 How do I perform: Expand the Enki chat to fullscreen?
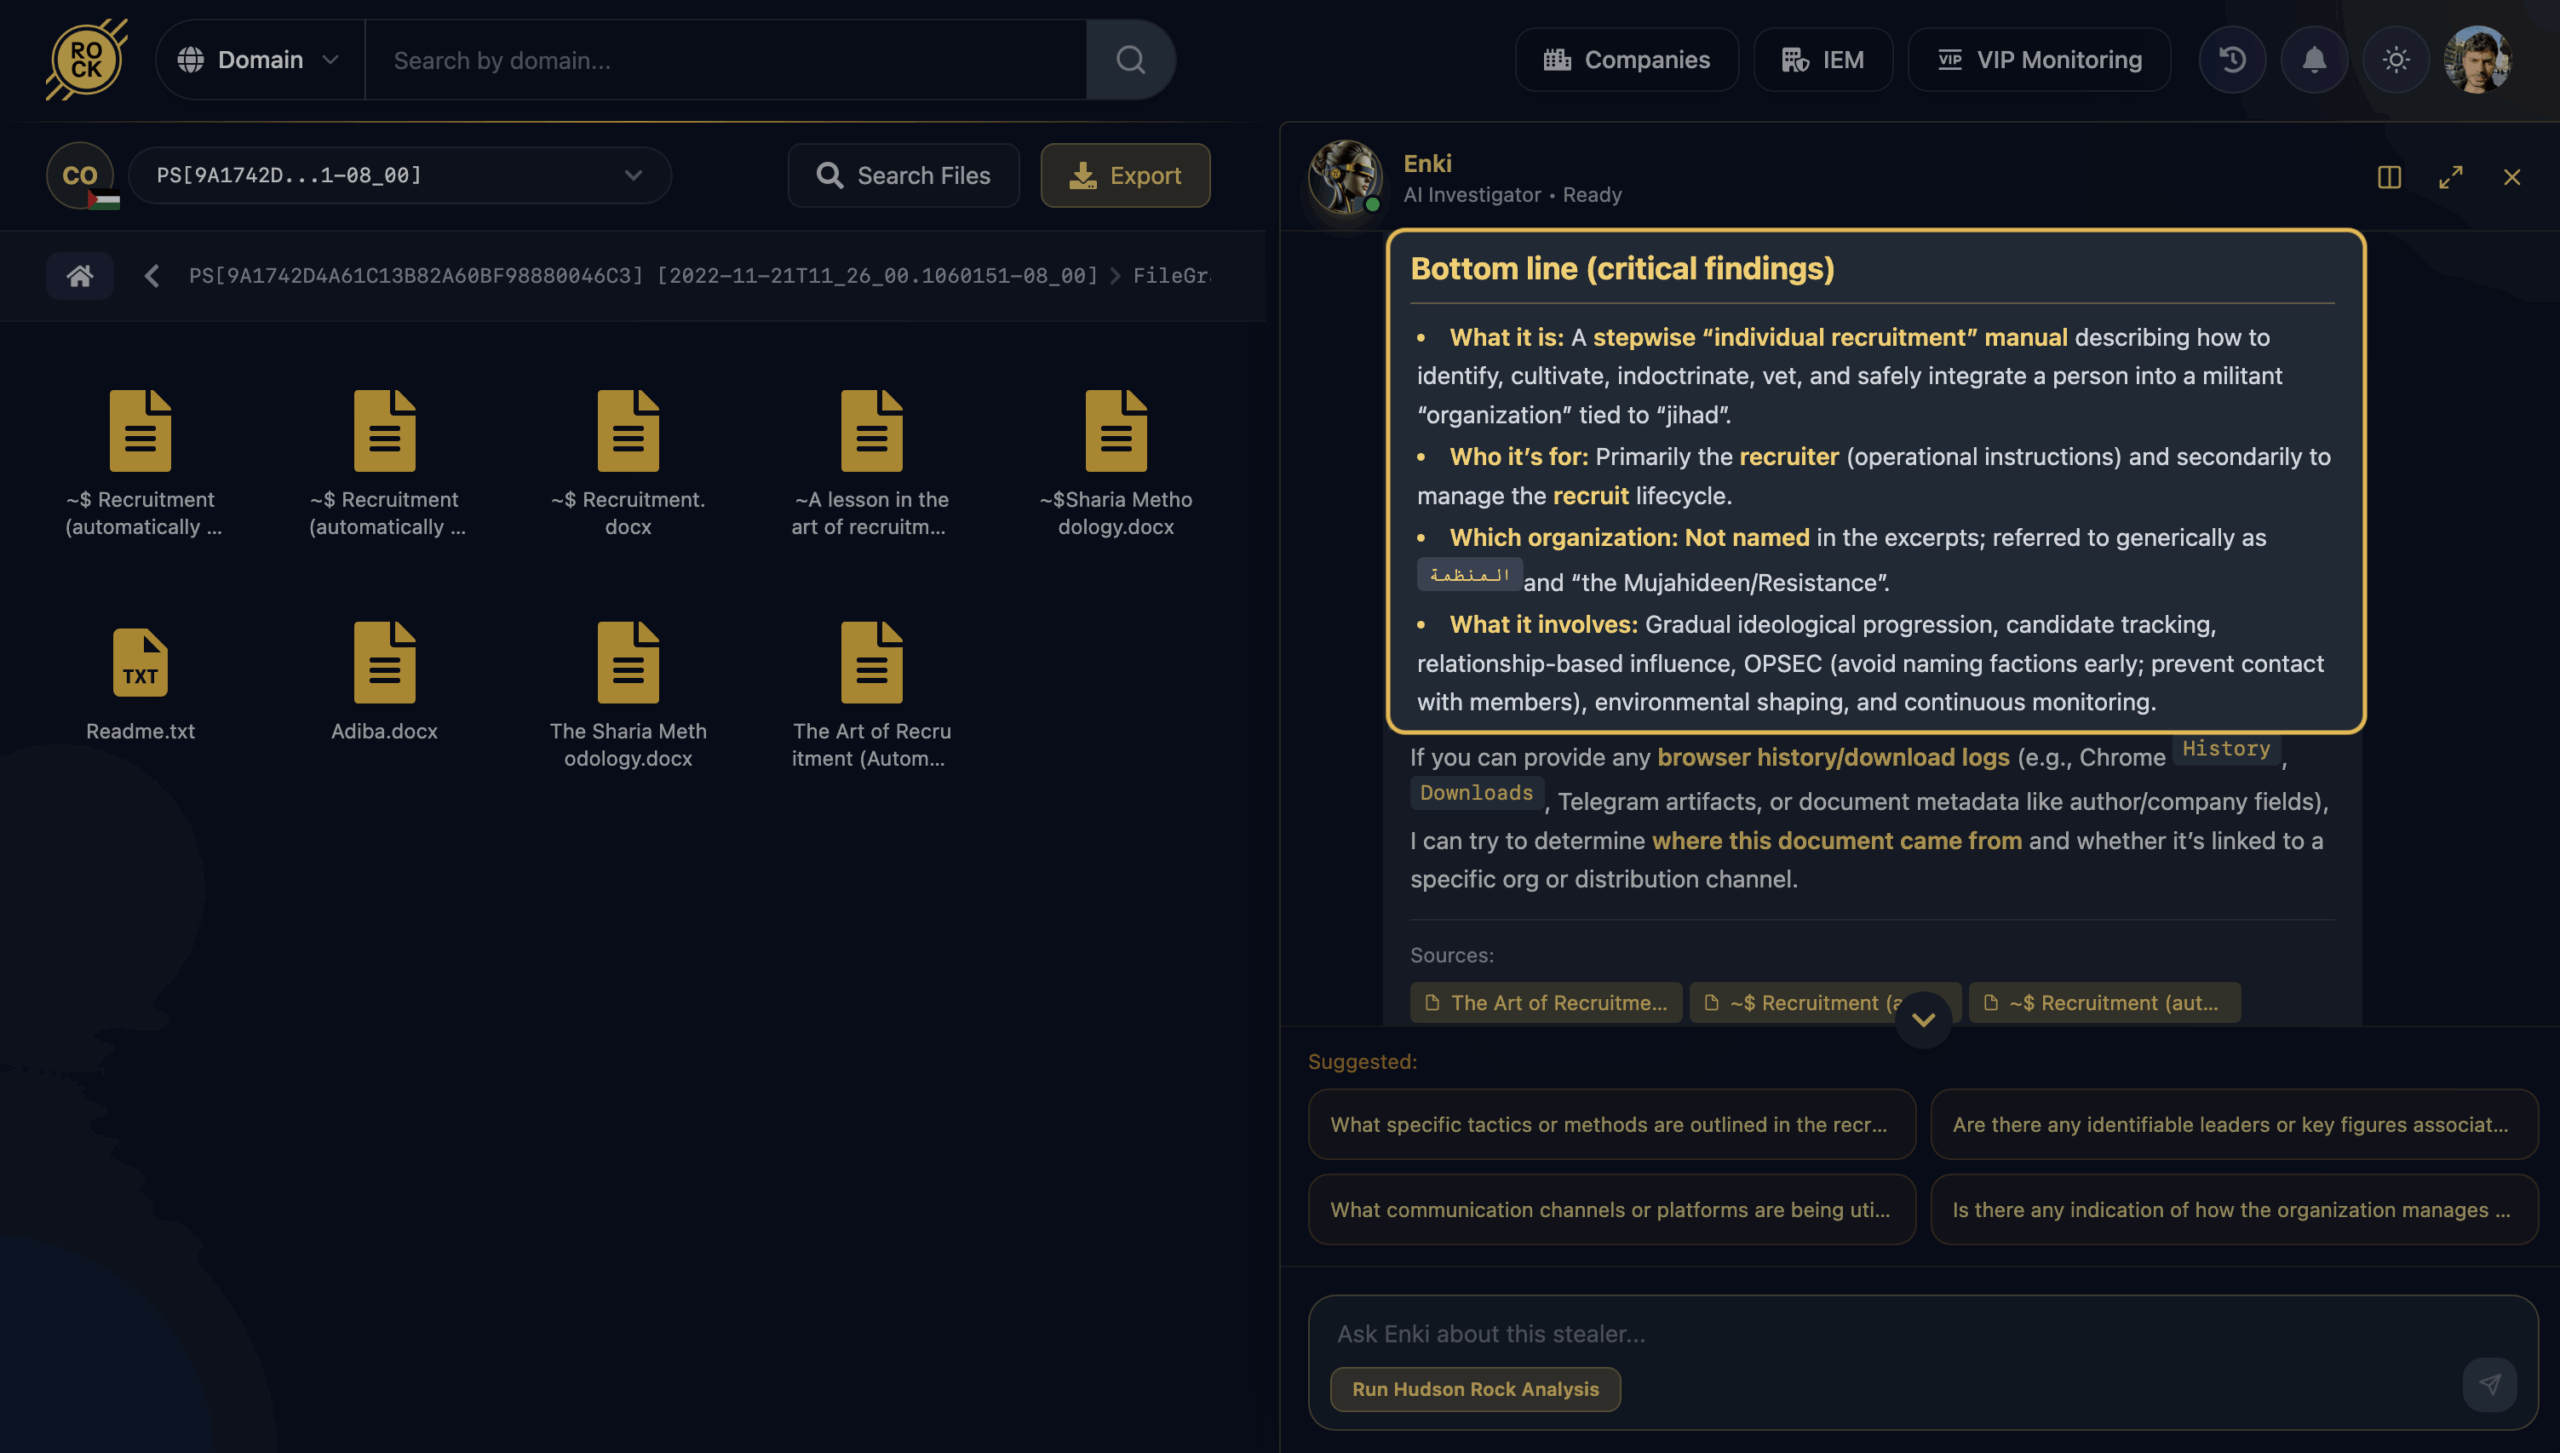point(2450,177)
